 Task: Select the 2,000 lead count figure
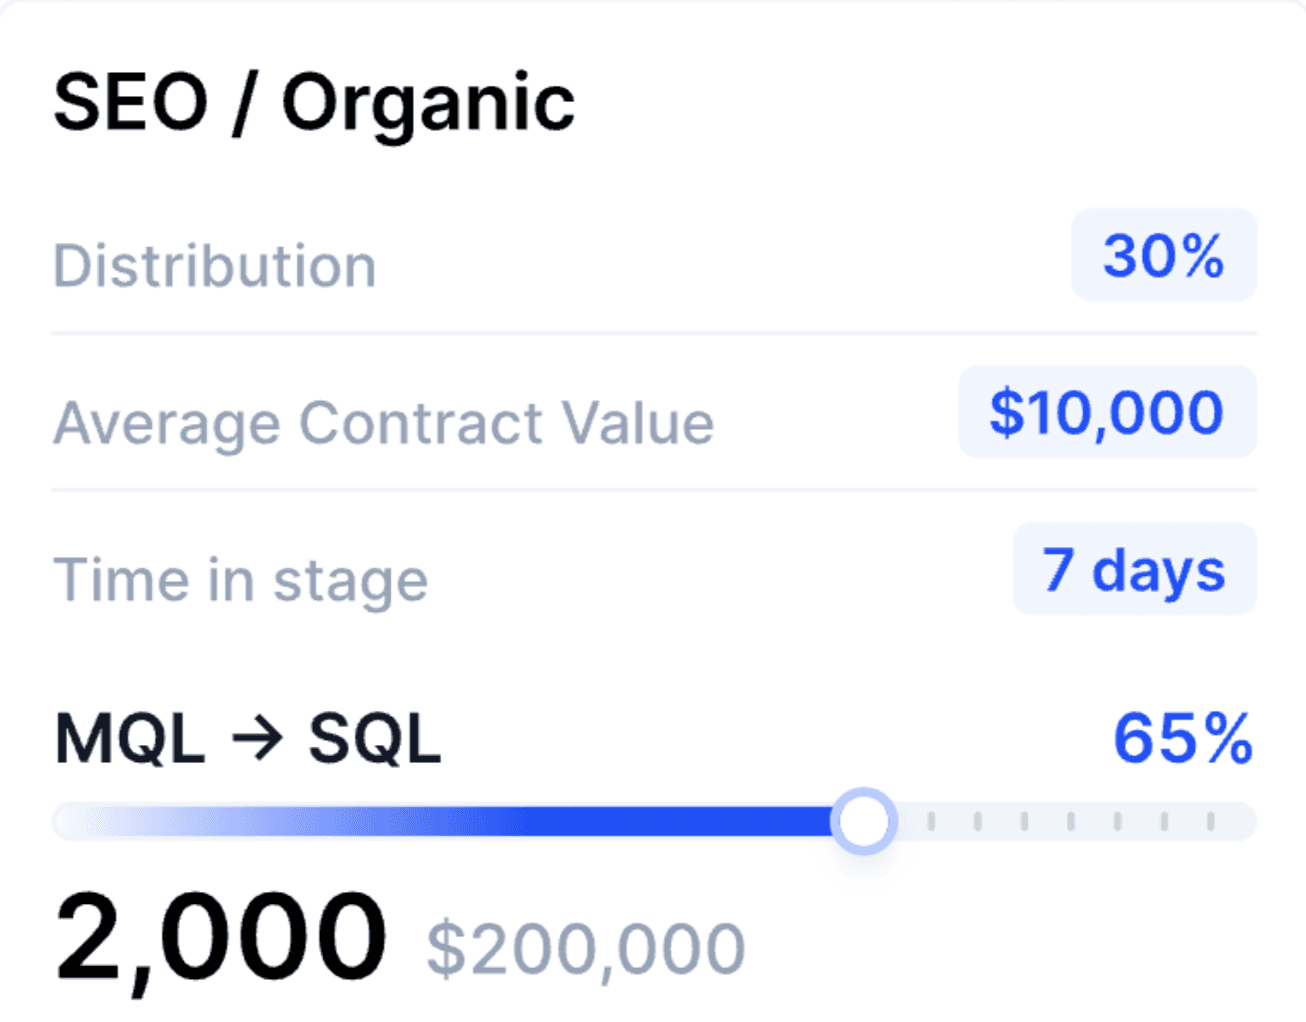pos(220,938)
